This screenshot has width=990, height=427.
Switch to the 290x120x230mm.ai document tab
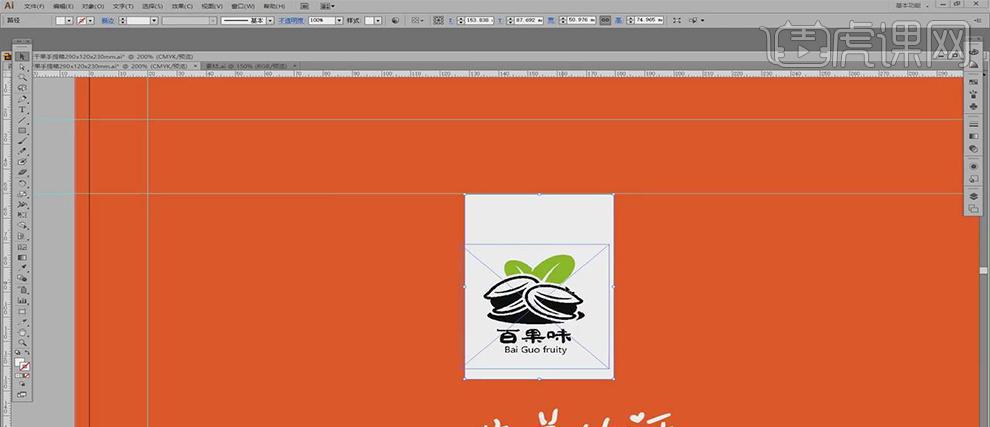coord(115,66)
